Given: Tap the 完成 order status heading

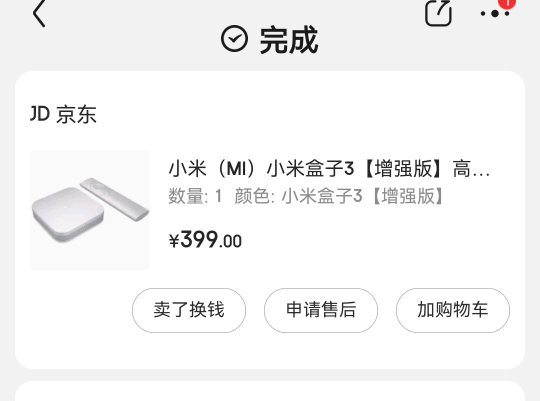Looking at the screenshot, I should point(289,40).
